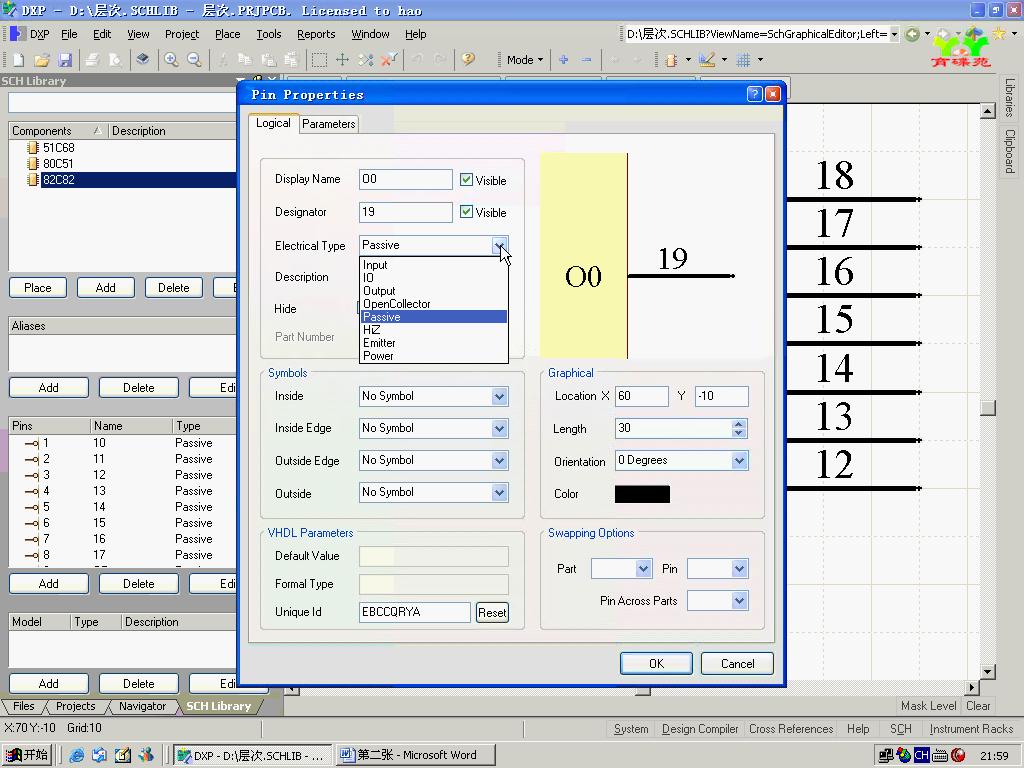1024x768 pixels.
Task: Click the Clear Filter funnel icon
Action: coord(389,60)
